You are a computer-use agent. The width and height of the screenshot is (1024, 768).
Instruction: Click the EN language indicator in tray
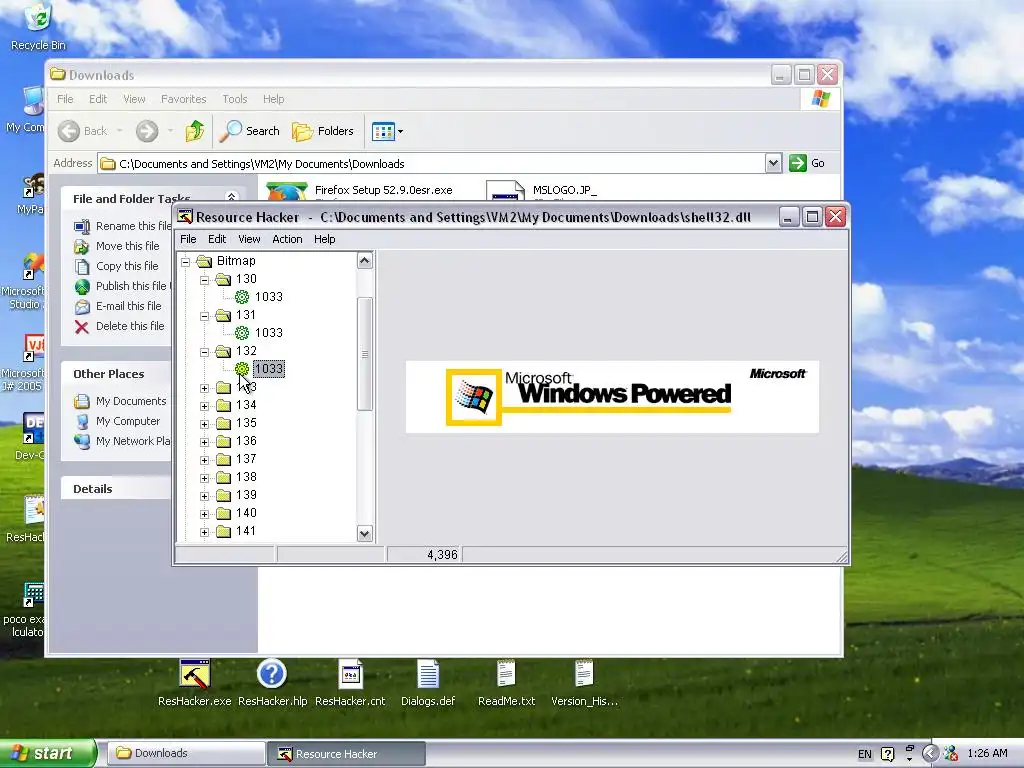[x=865, y=754]
